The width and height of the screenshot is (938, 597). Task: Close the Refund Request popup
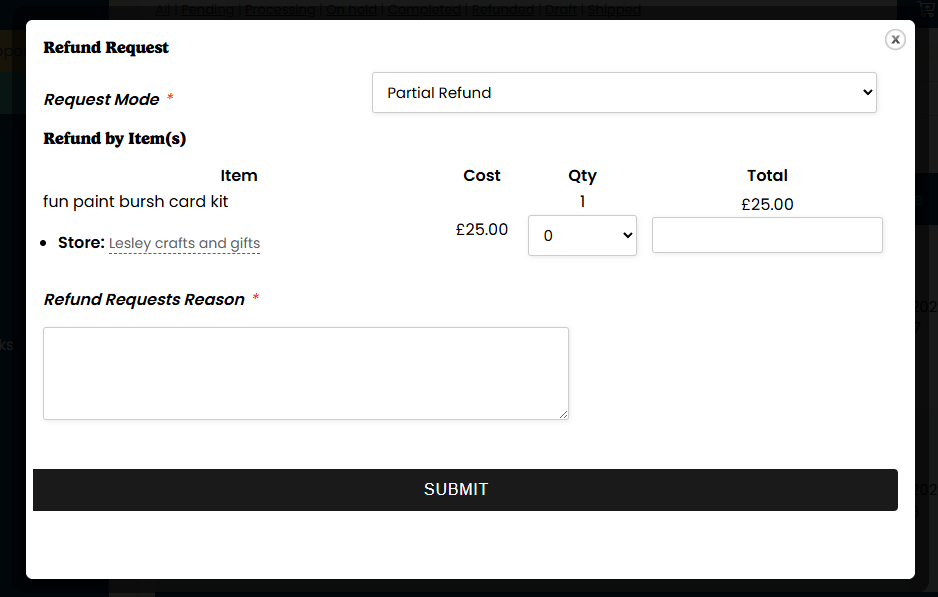[895, 39]
